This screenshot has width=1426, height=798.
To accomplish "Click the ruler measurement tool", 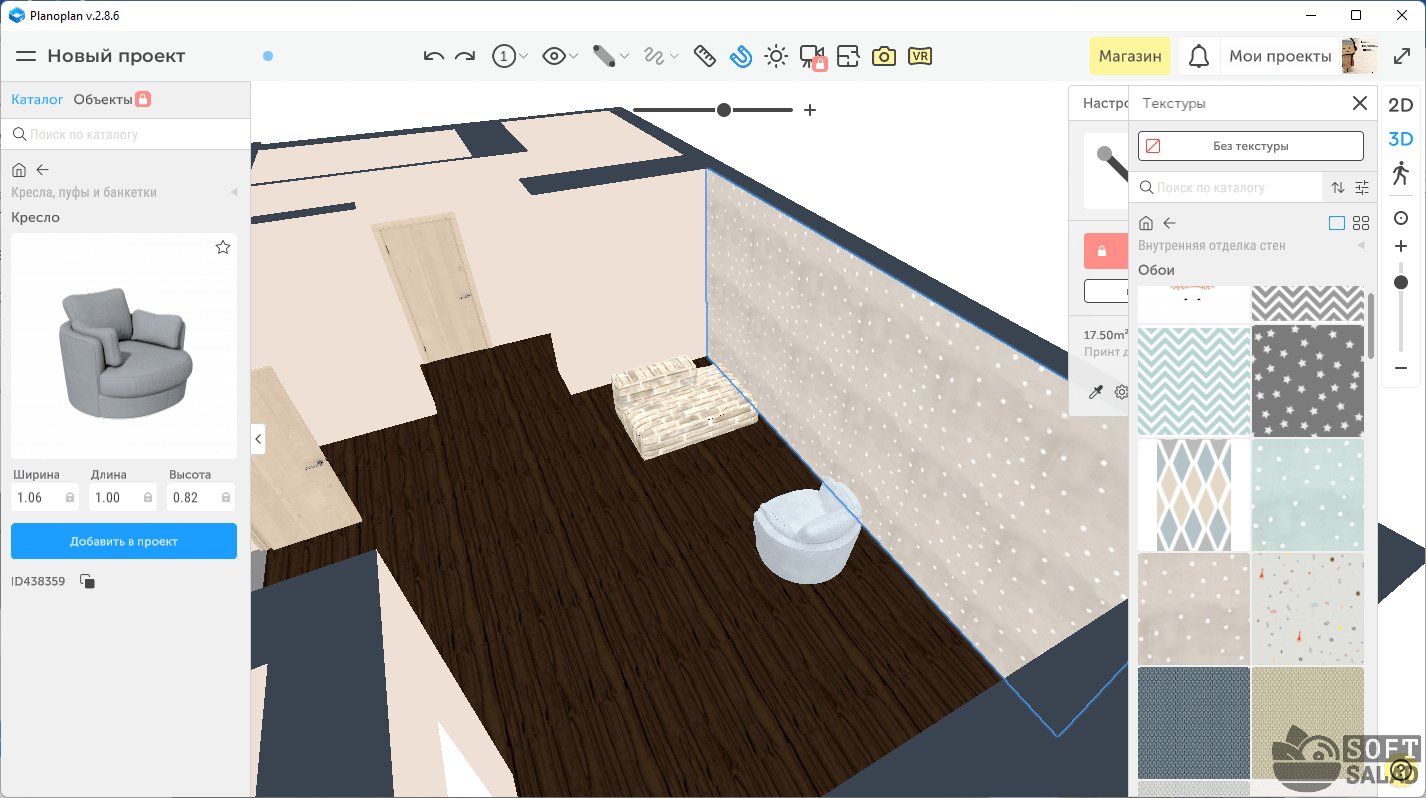I will (704, 56).
